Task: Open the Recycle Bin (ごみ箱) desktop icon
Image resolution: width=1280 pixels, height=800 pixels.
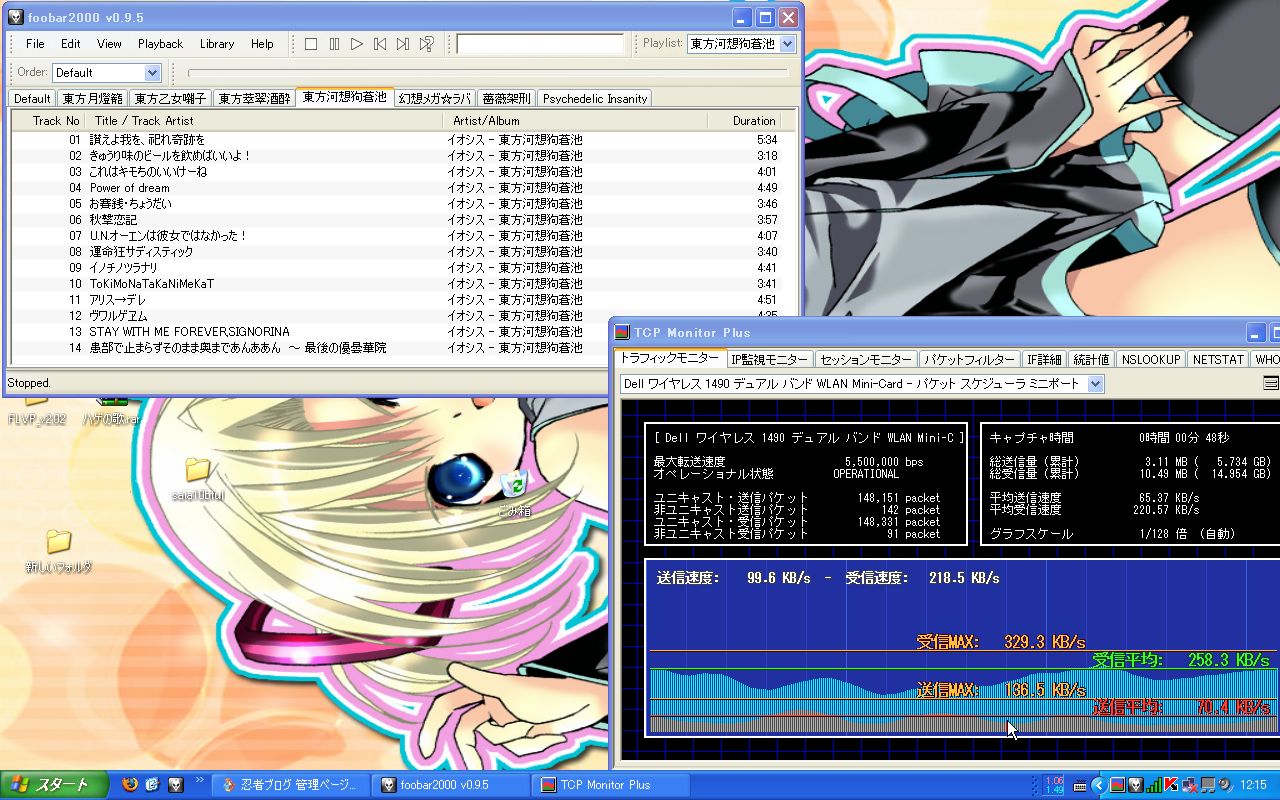Action: pos(514,494)
